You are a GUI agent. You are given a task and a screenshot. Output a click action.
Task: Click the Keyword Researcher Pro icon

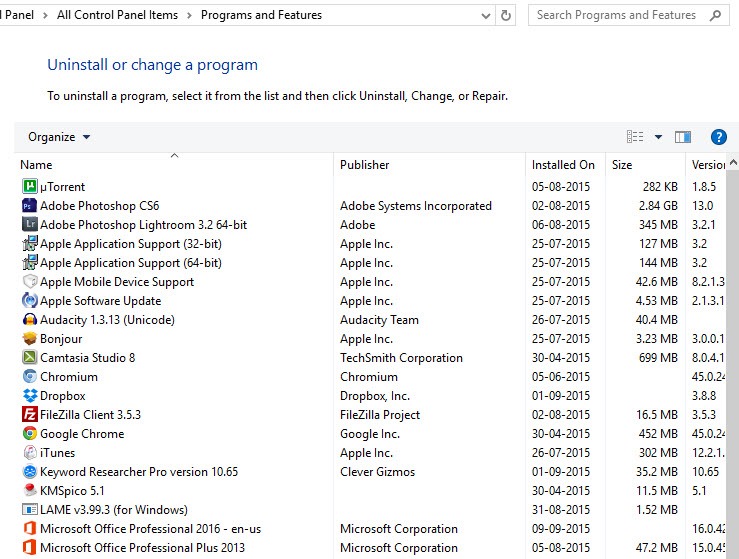pos(30,471)
